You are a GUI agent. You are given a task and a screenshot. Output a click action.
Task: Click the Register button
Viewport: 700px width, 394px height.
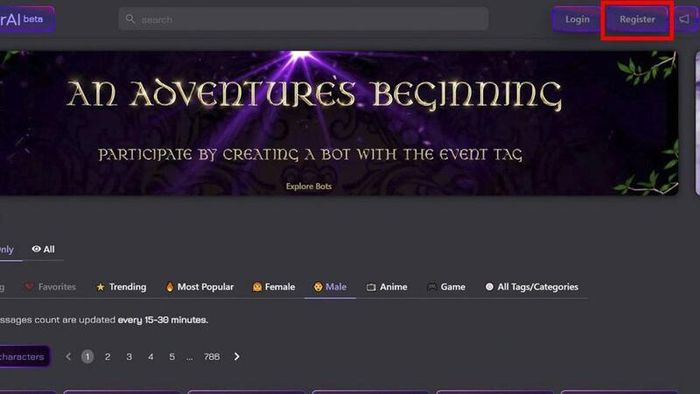click(637, 20)
